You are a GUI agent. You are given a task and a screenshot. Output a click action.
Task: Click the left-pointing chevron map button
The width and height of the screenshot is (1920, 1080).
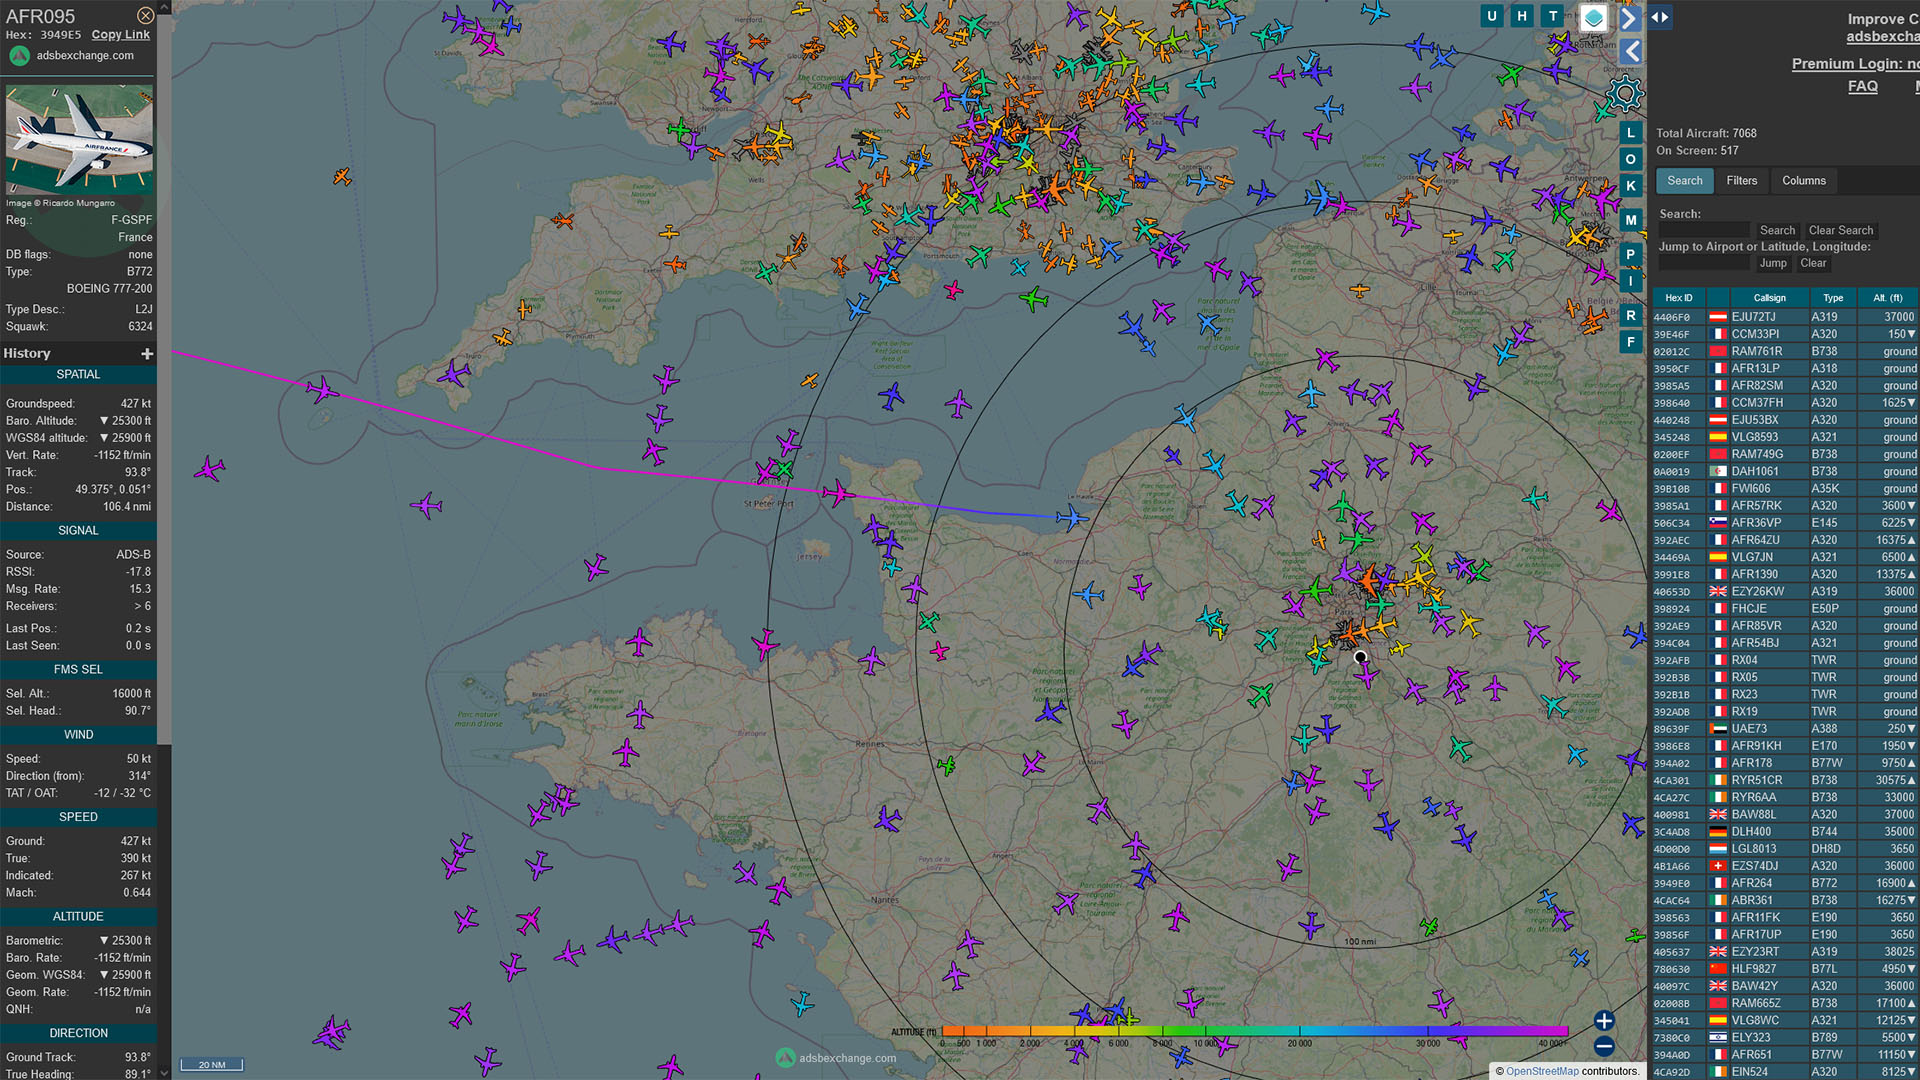(x=1632, y=51)
